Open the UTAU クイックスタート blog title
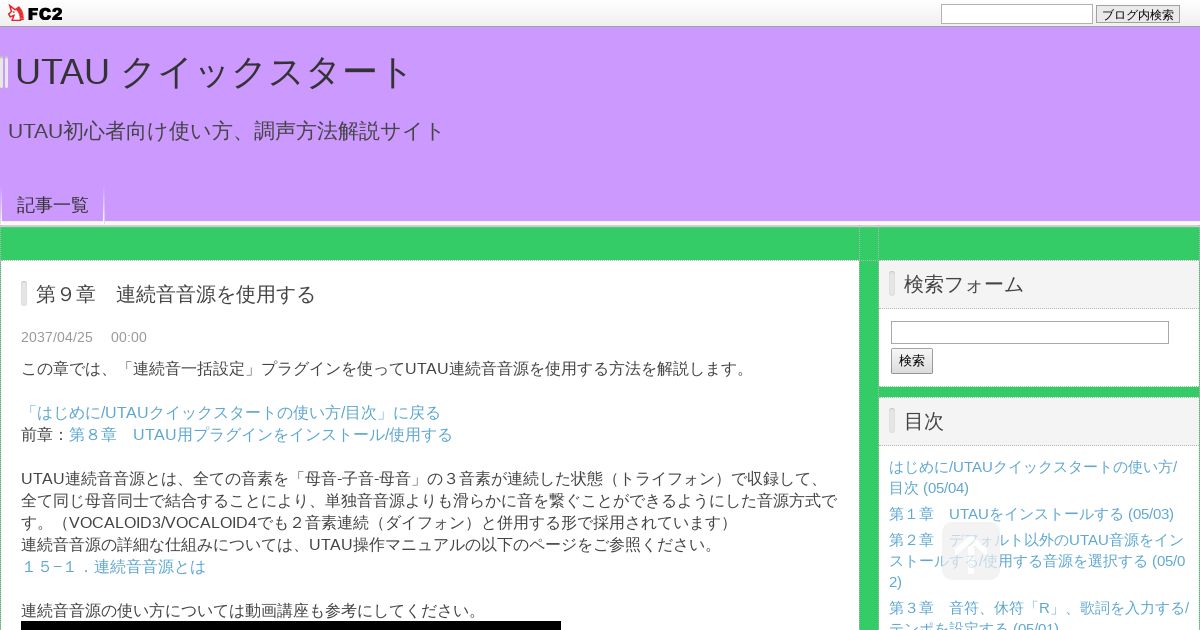 214,72
